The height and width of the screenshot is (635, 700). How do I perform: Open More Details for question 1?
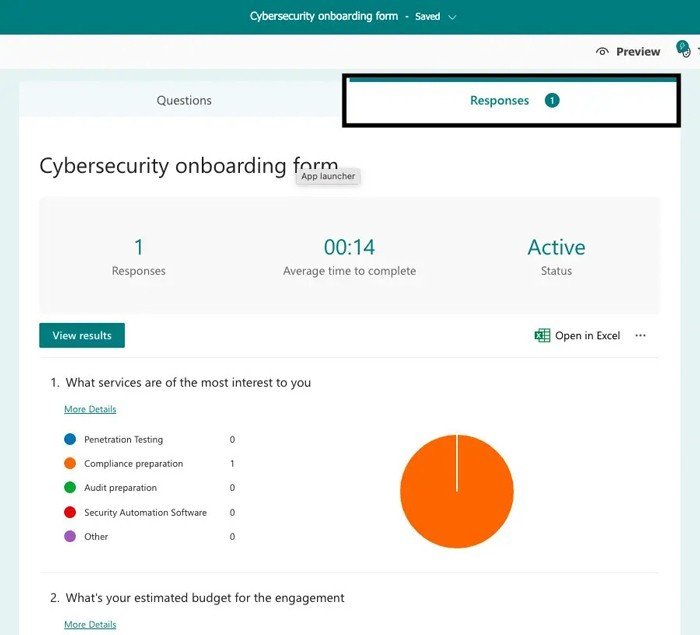pos(90,409)
